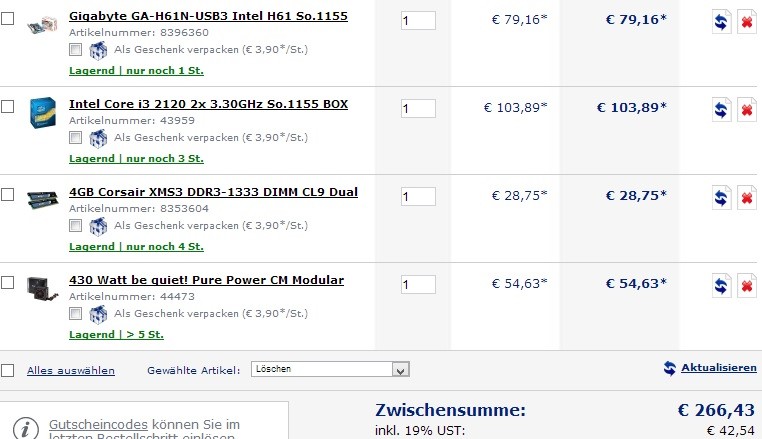Viewport: 762px width, 439px height.
Task: Click refresh icon for Intel Core i3 row
Action: [x=722, y=110]
